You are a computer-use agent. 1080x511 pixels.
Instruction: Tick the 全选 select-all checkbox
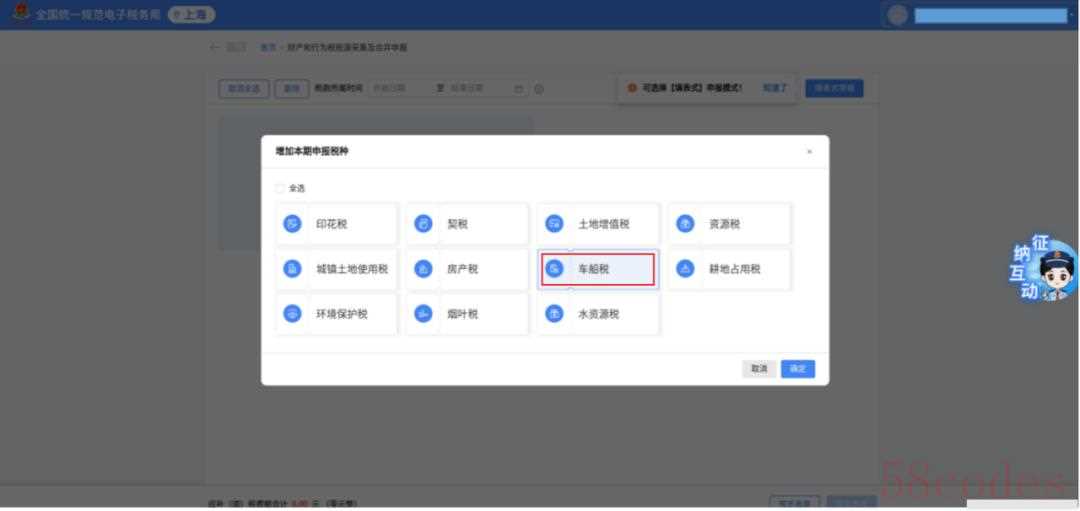pos(280,188)
